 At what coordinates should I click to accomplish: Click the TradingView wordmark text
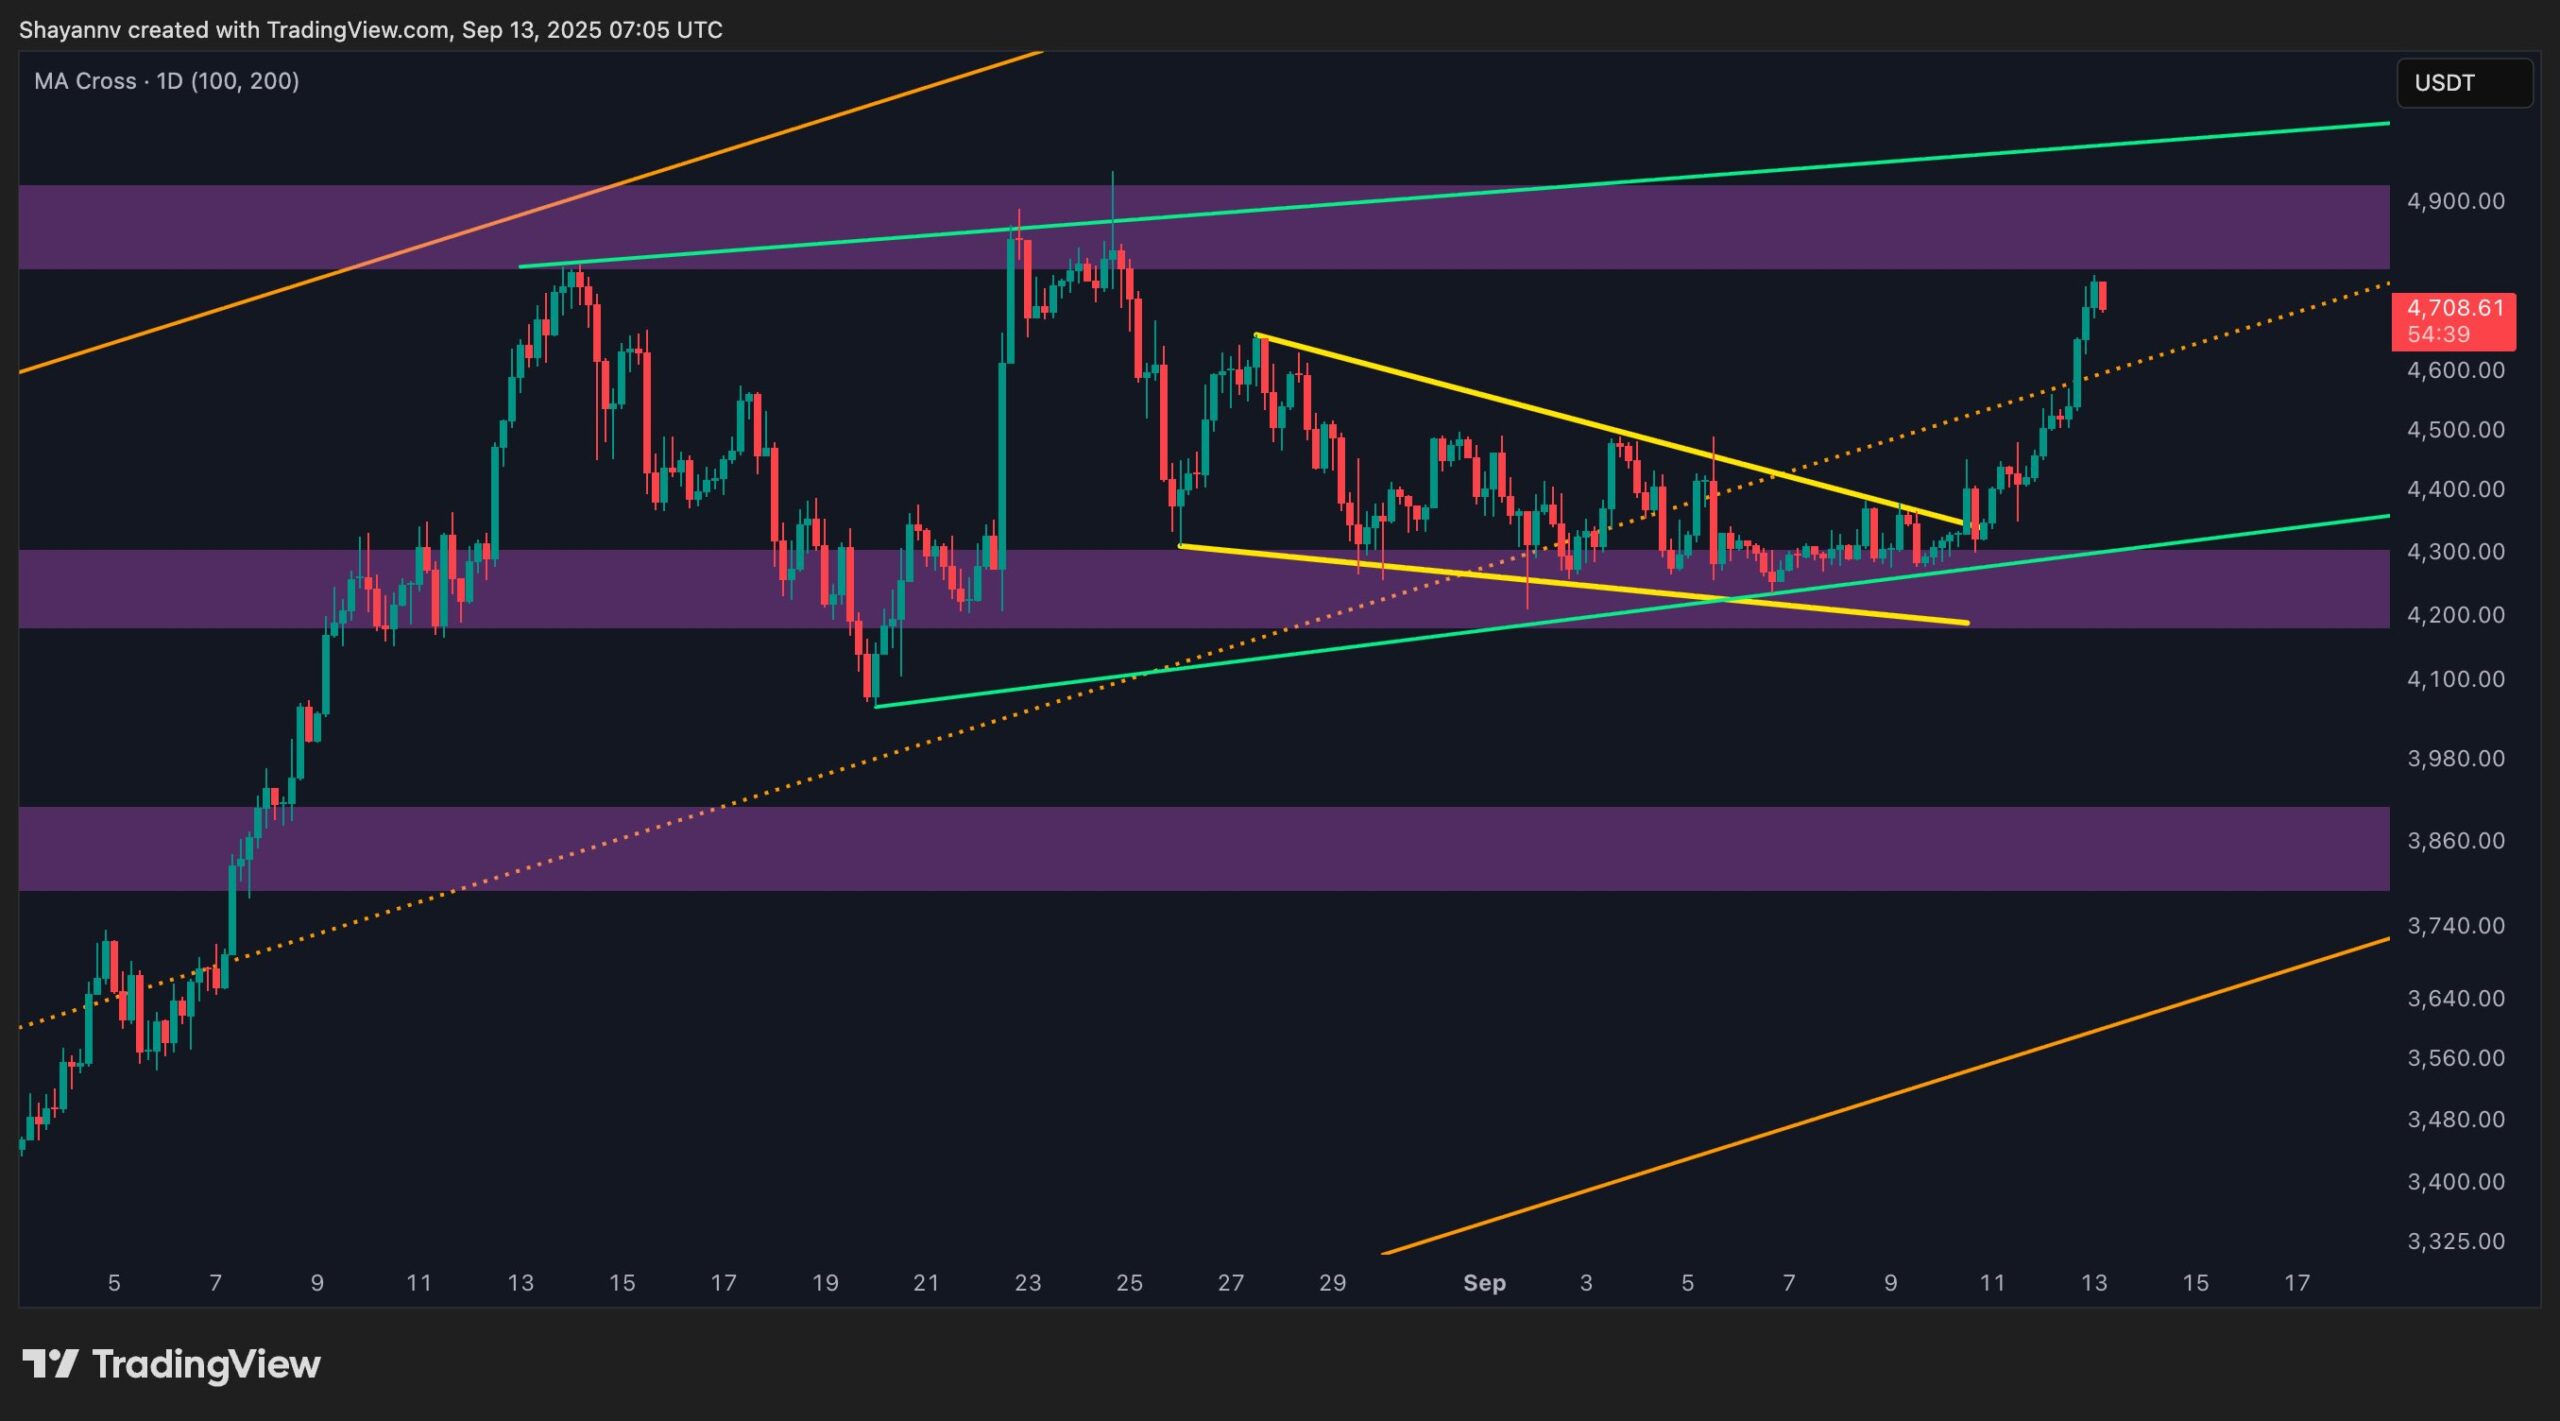click(206, 1364)
